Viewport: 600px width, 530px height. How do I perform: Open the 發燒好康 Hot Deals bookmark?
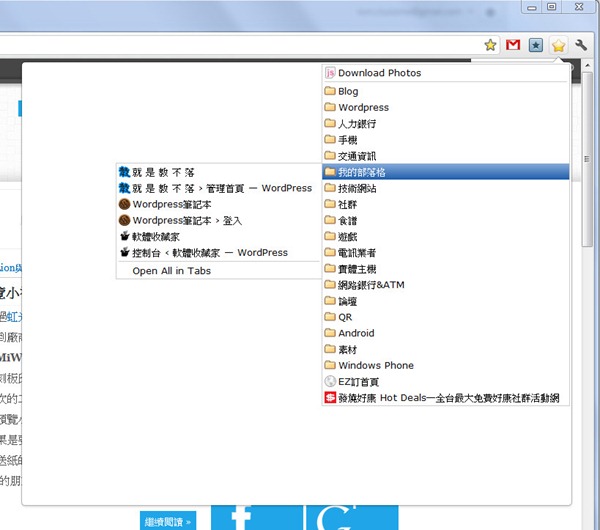[x=446, y=398]
